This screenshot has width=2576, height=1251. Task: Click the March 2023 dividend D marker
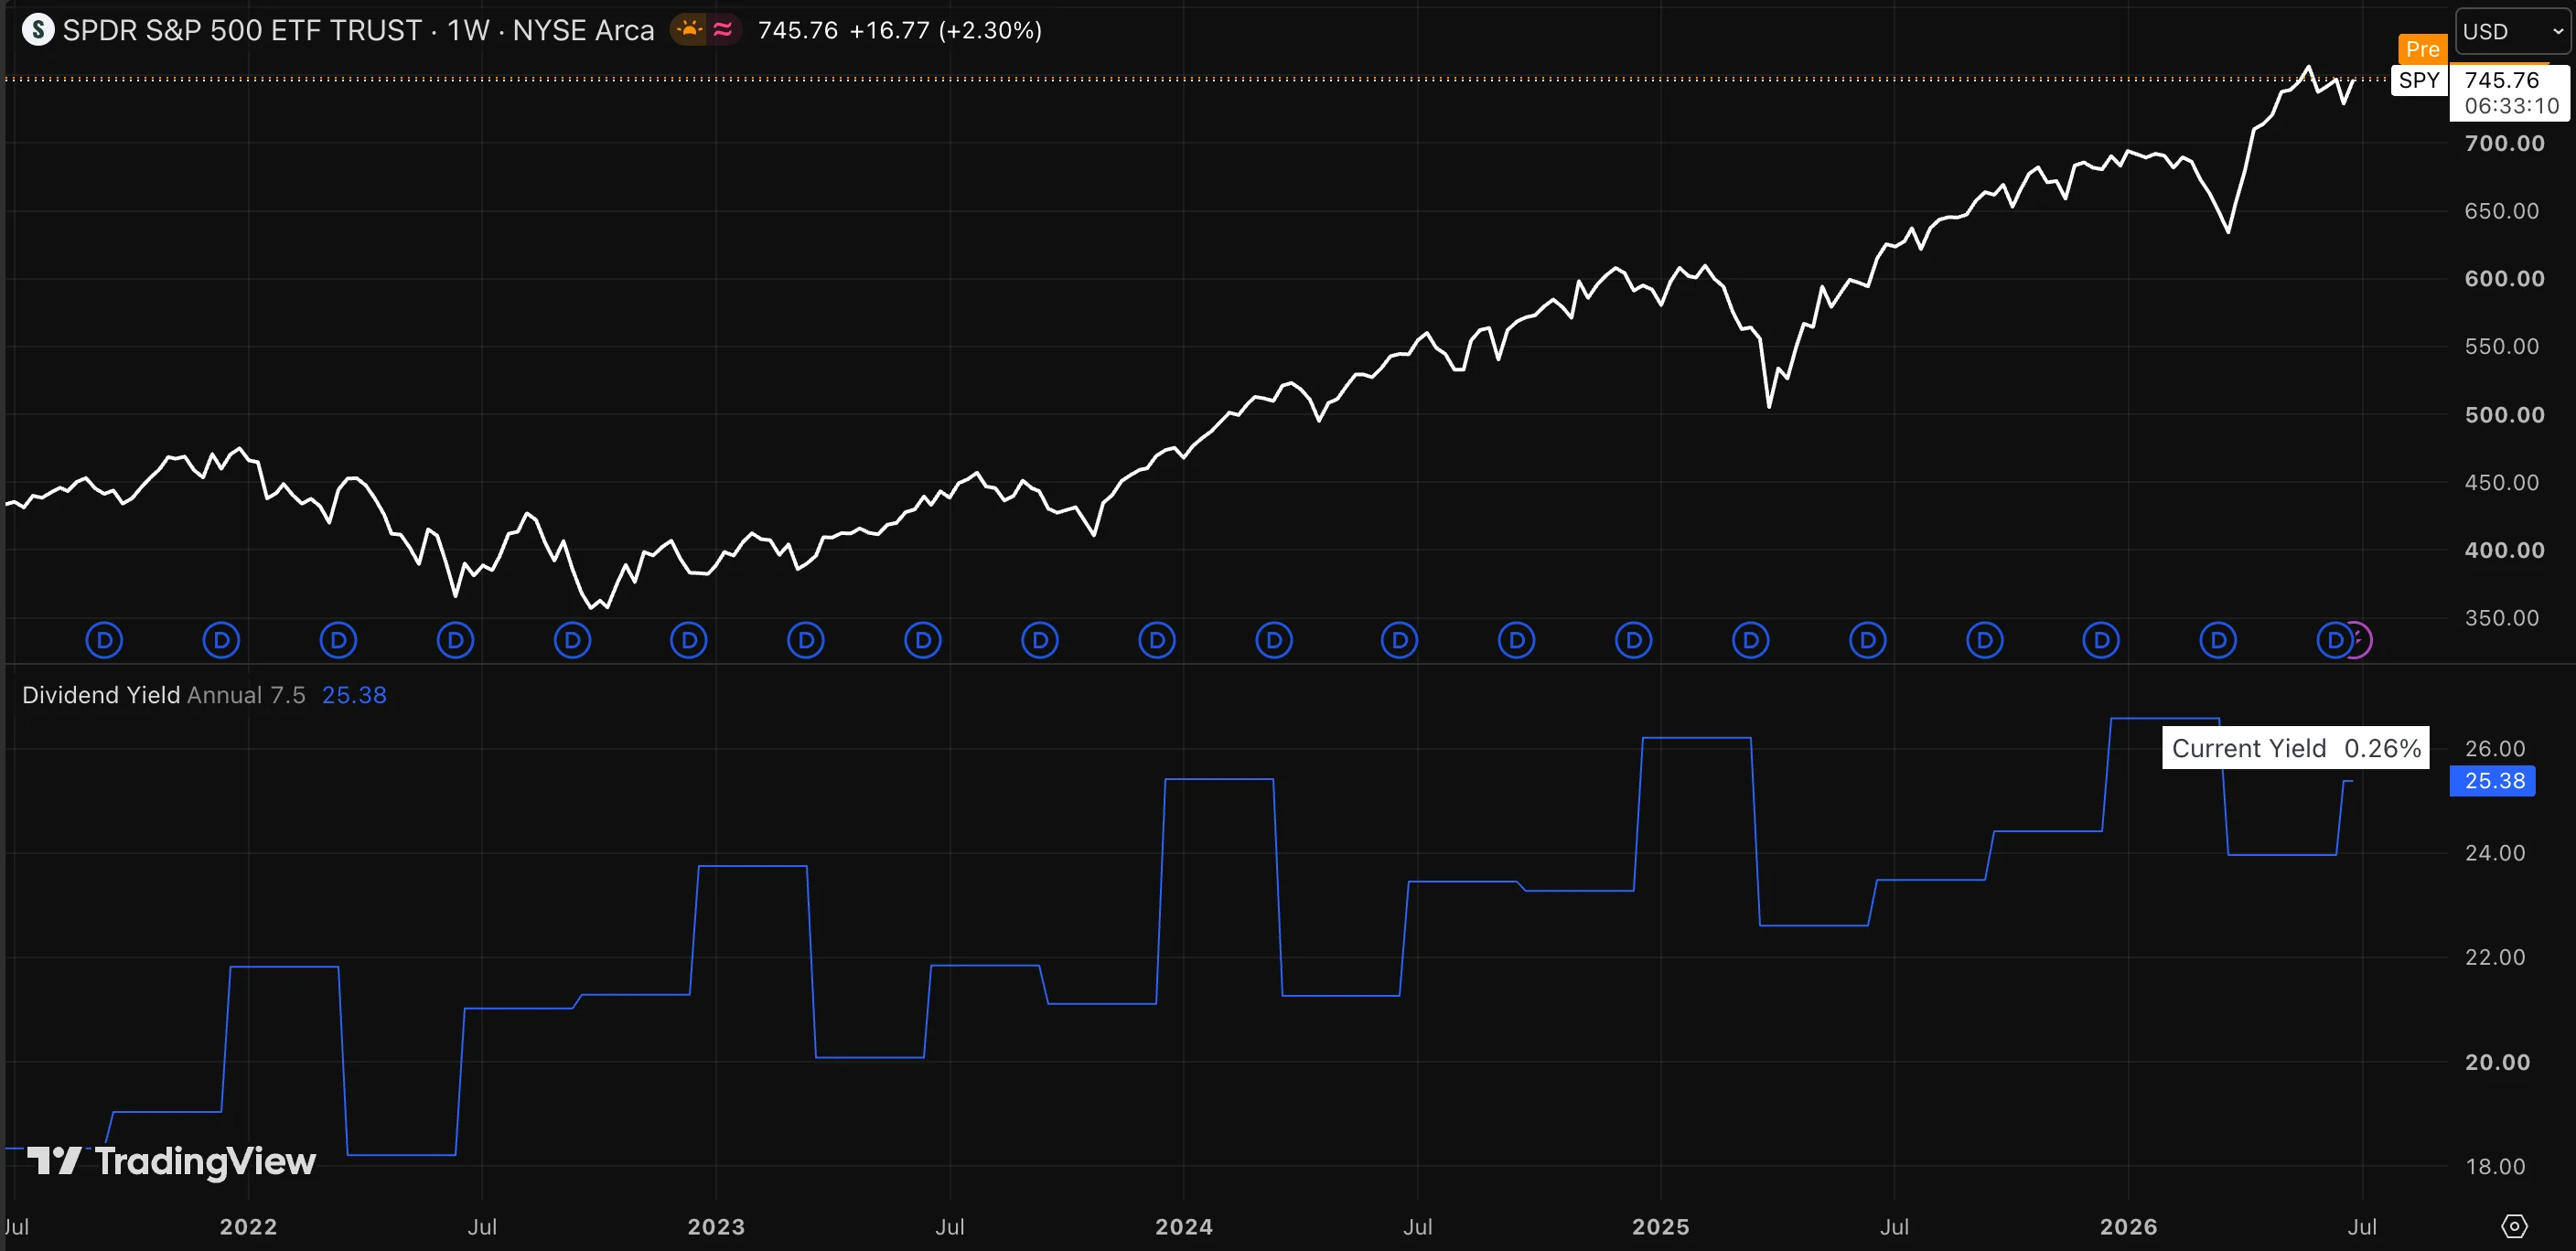click(x=805, y=640)
